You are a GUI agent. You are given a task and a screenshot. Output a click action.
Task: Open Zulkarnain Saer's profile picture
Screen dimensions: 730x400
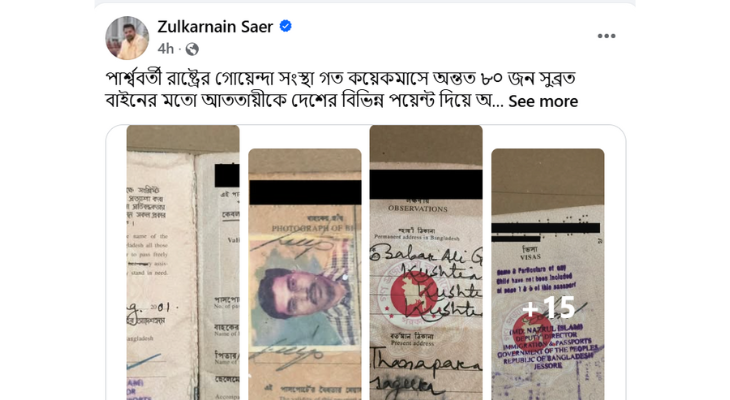click(127, 38)
